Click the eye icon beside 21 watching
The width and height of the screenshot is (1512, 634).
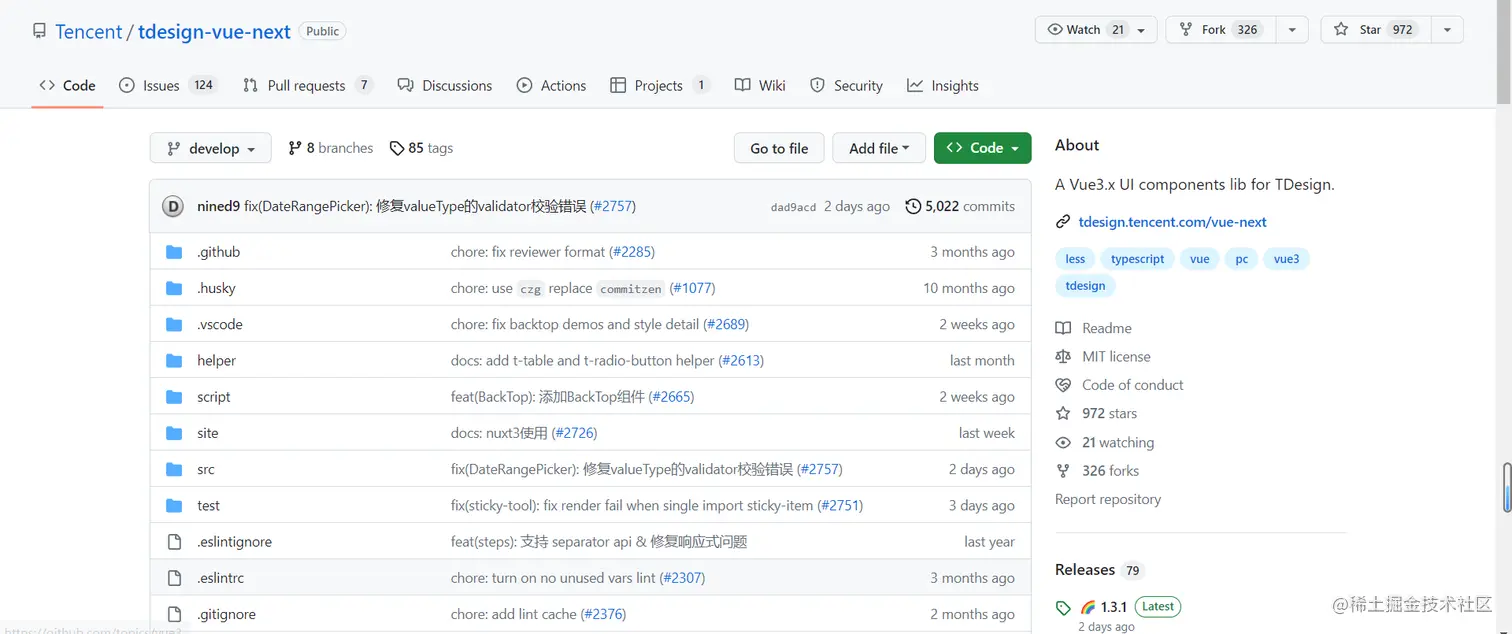tap(1063, 442)
